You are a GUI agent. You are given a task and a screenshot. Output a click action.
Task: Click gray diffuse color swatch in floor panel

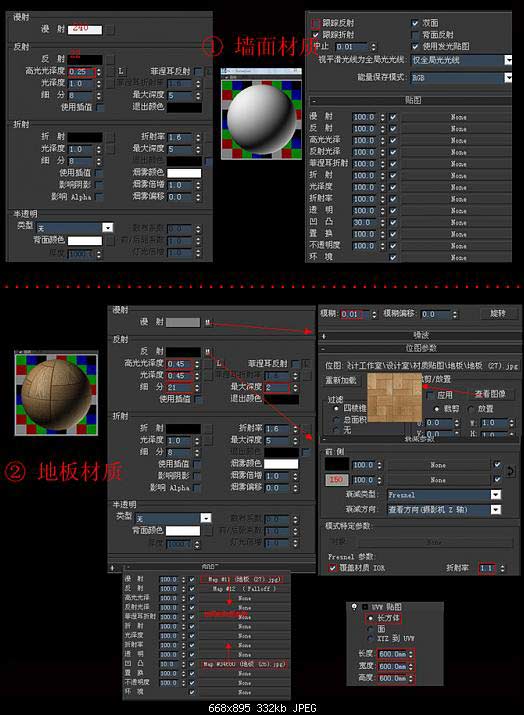coord(183,322)
